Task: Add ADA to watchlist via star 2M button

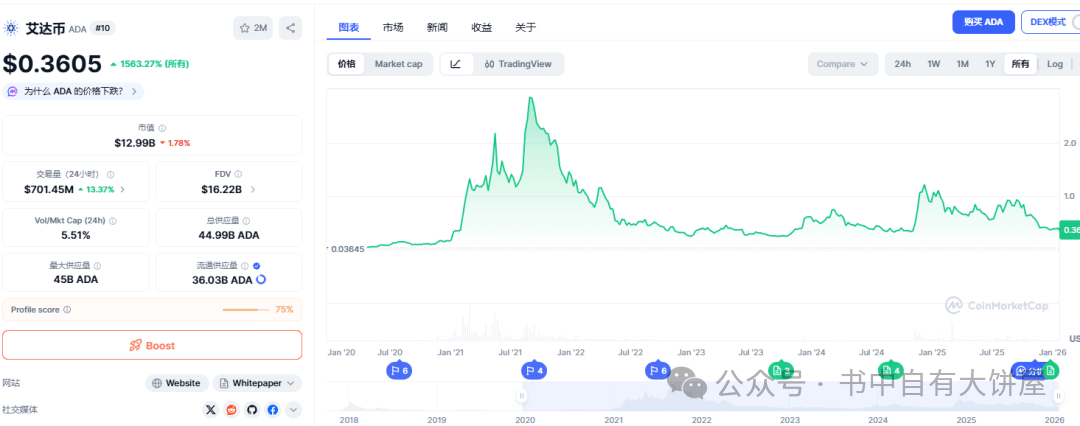Action: 253,28
